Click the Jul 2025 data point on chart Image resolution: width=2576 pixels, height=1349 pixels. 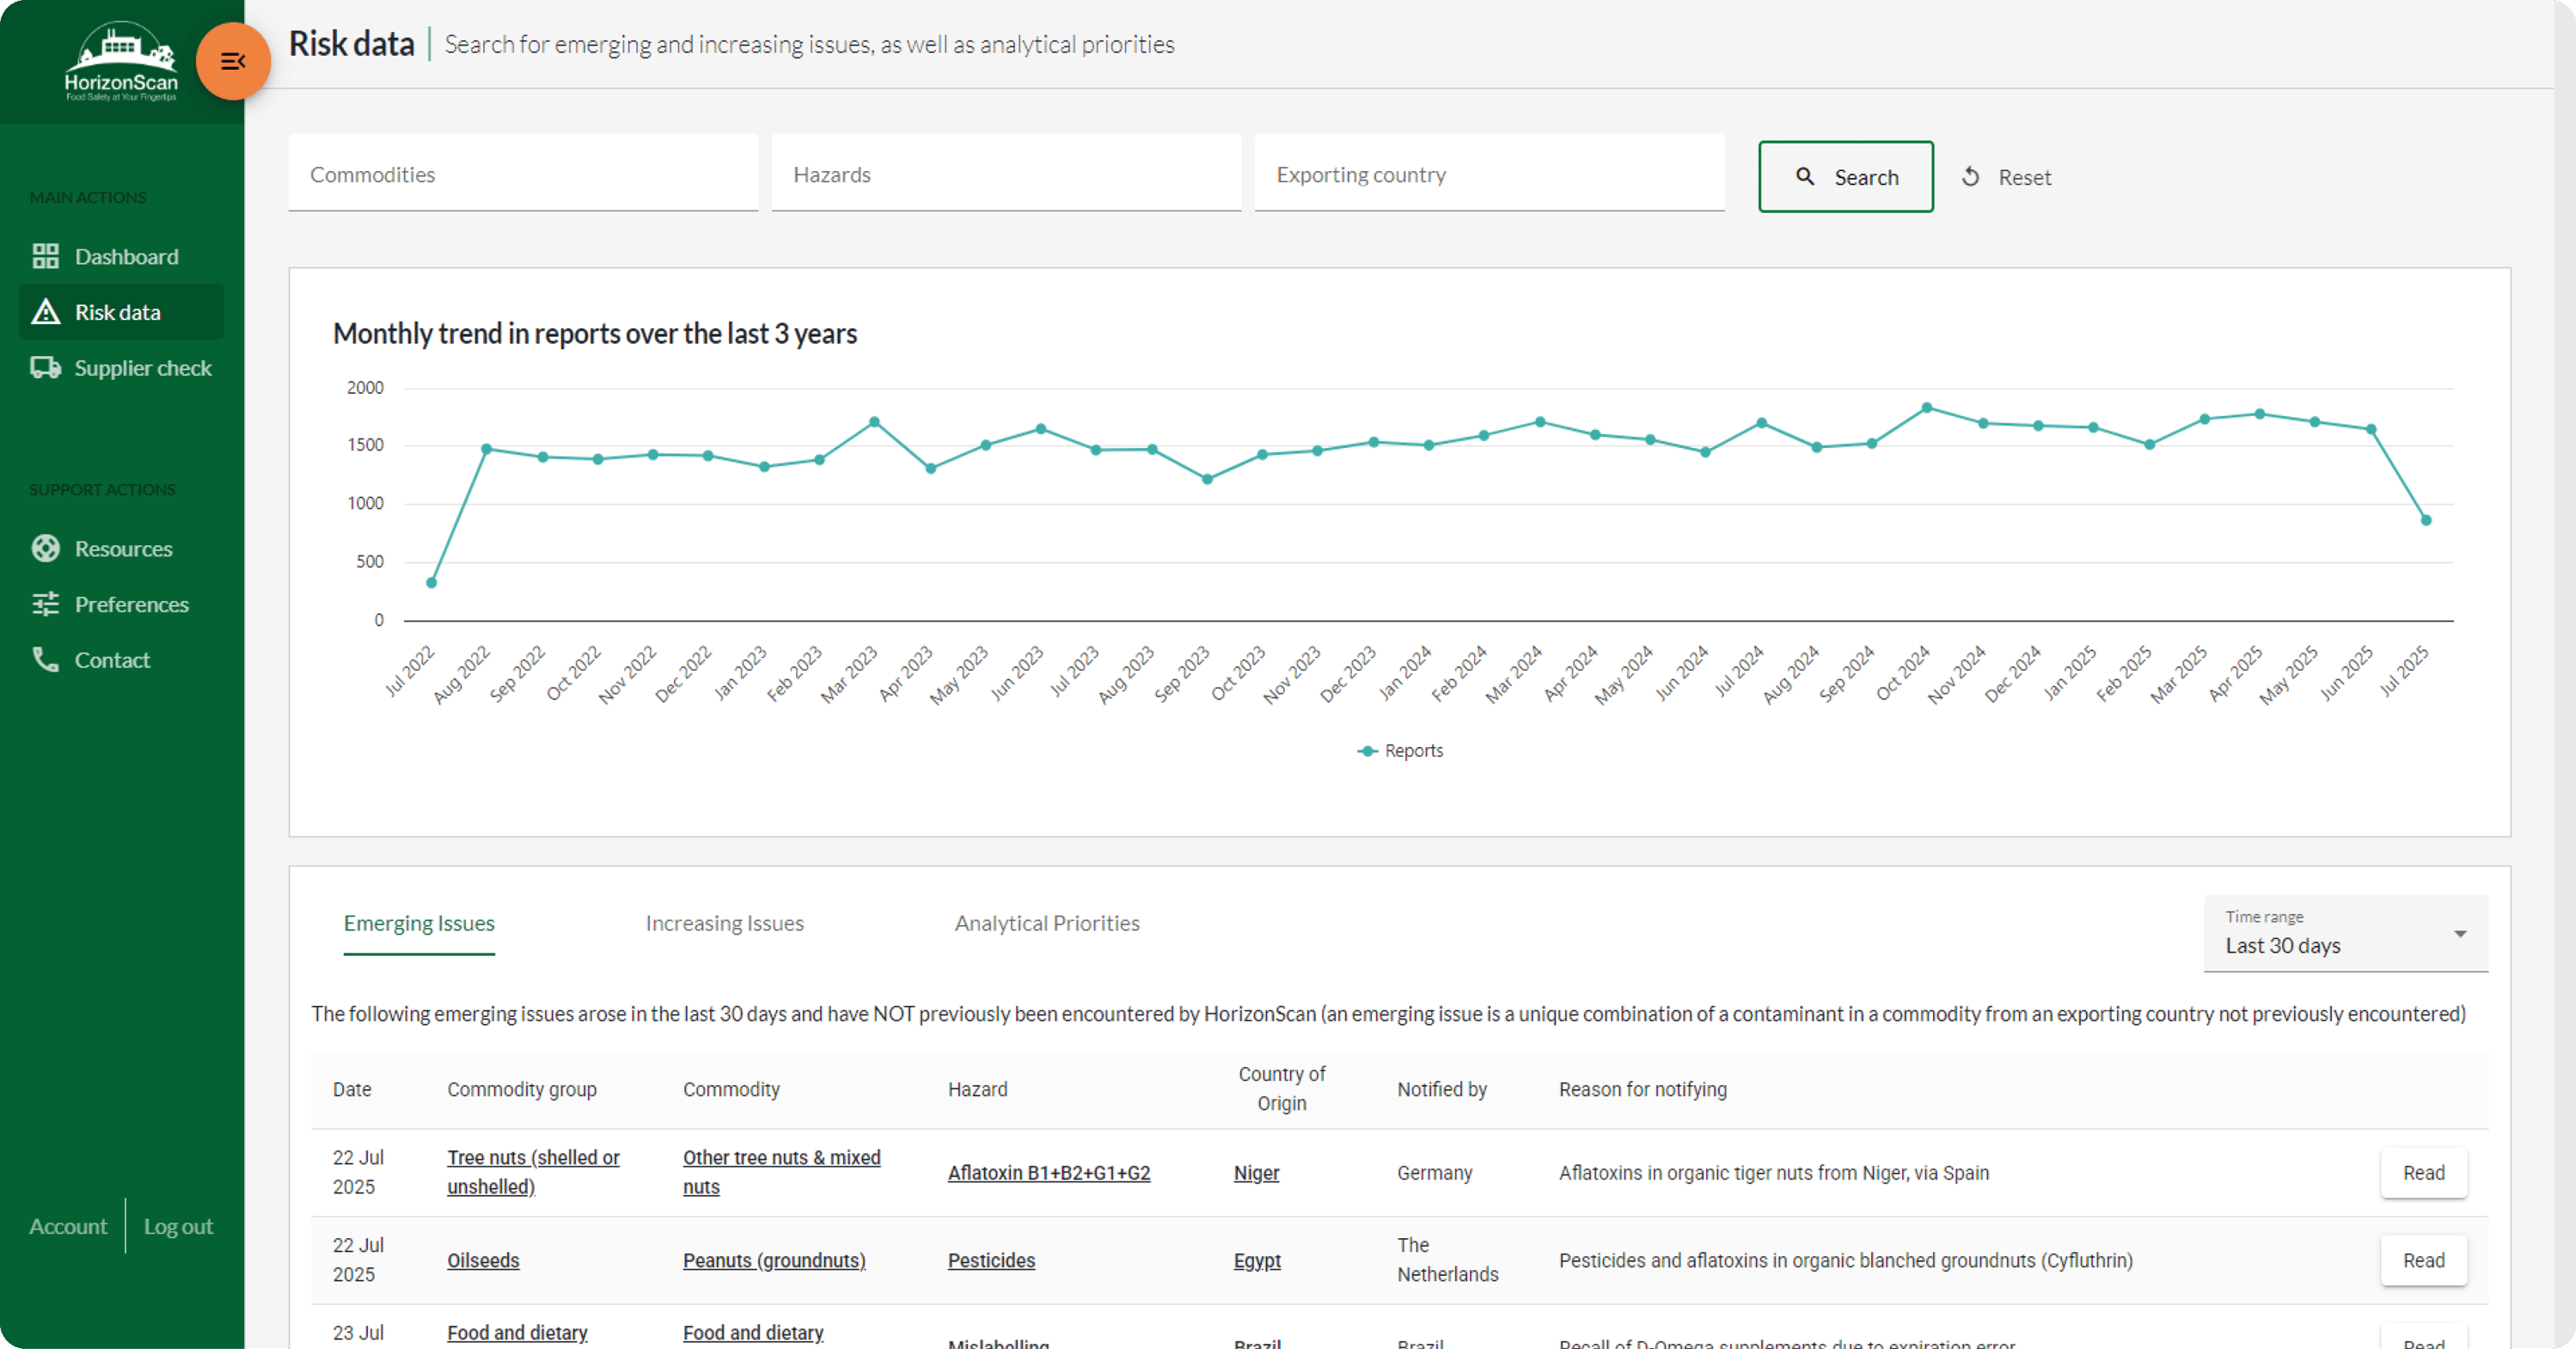click(x=2425, y=520)
